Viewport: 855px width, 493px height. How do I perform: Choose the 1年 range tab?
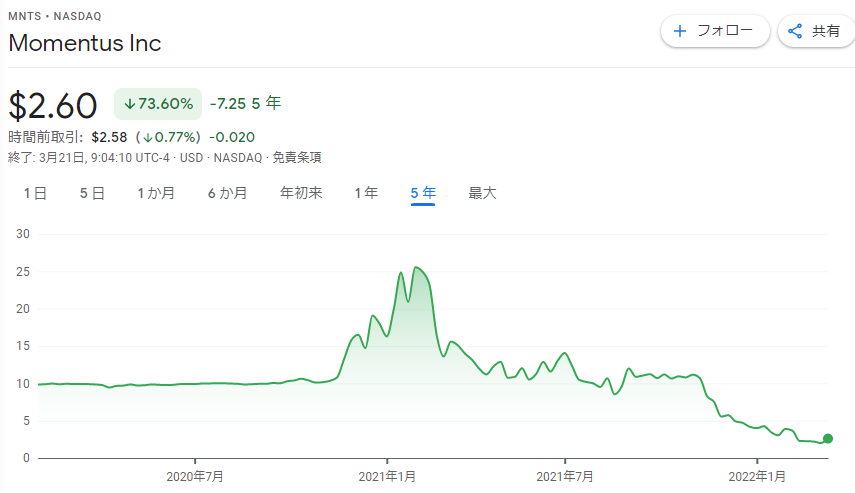coord(366,193)
